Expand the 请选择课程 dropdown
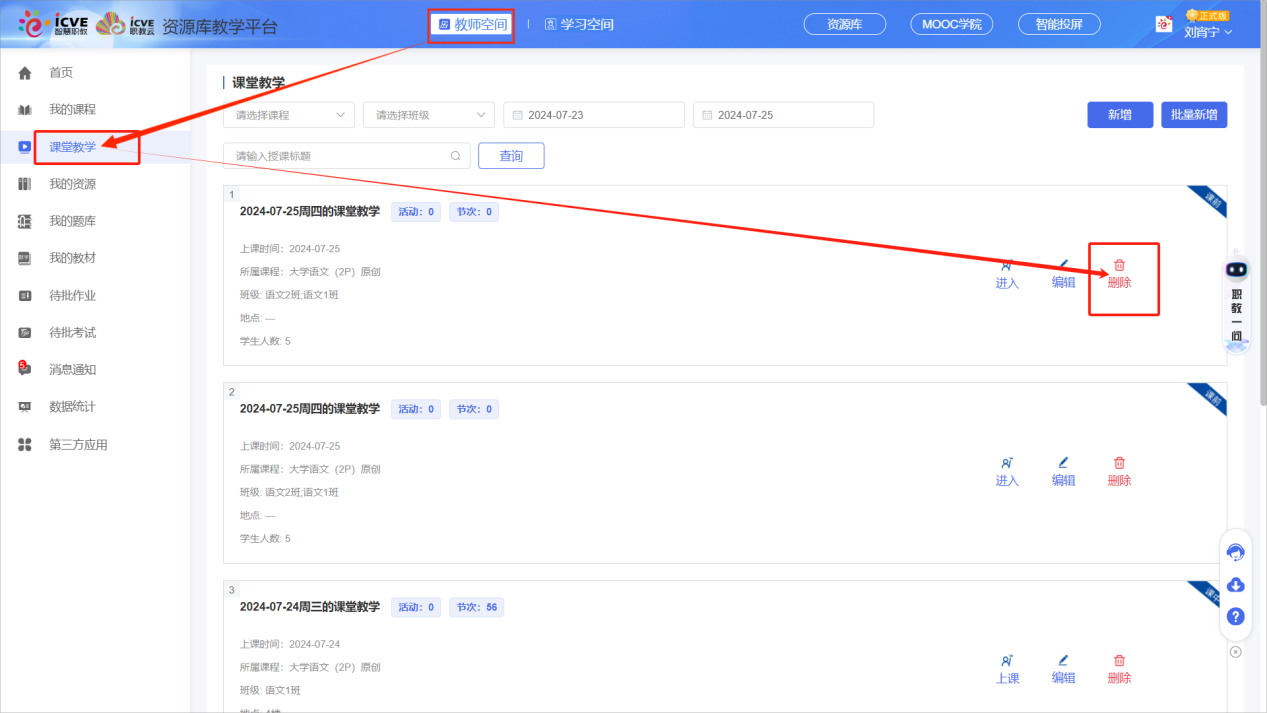This screenshot has width=1267, height=713. [x=288, y=115]
